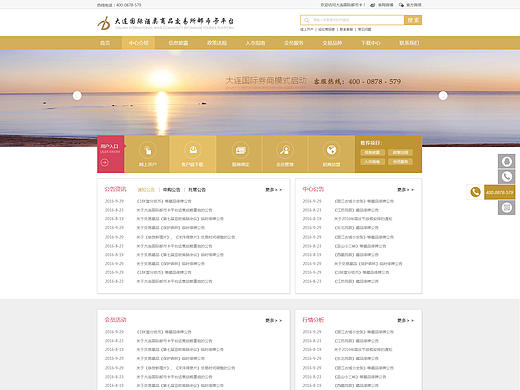Click the red 行情分析 section heading
Image resolution: width=520 pixels, height=390 pixels.
(x=313, y=320)
